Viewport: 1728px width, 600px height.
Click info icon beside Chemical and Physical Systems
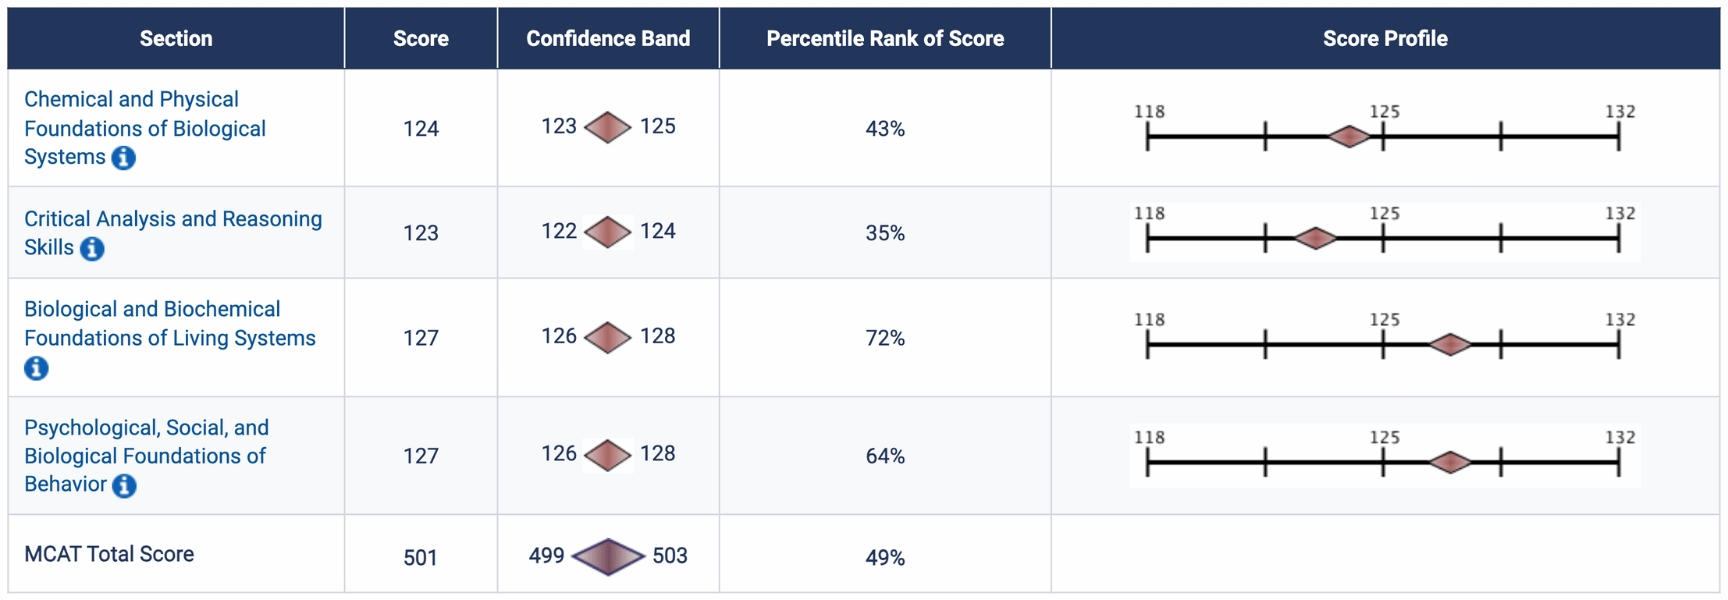coord(123,158)
